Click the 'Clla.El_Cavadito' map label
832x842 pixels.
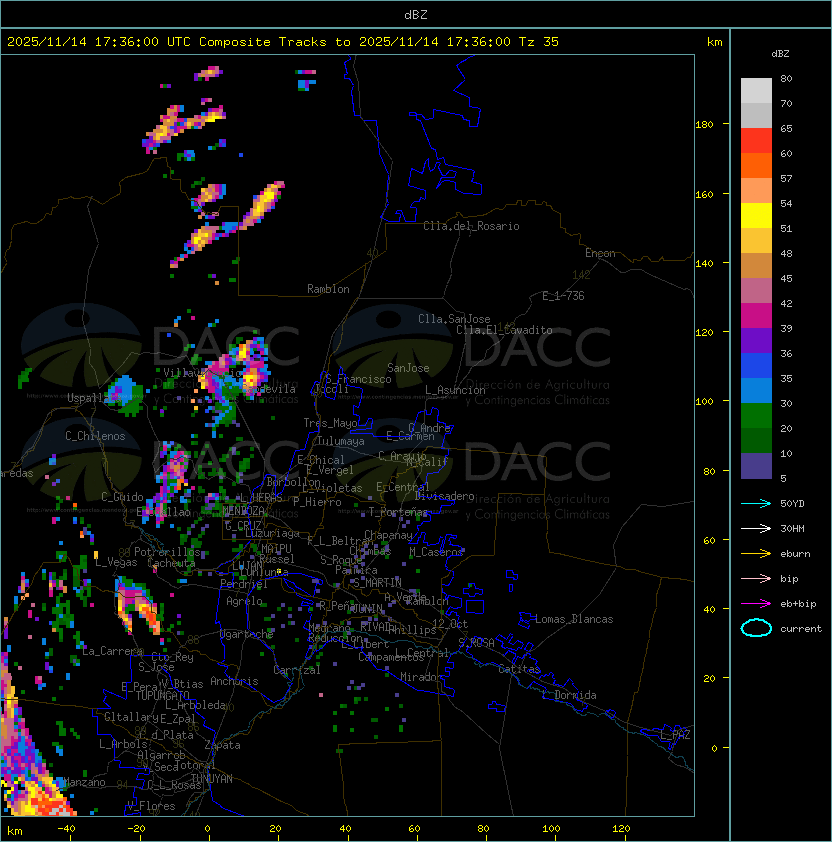[504, 330]
